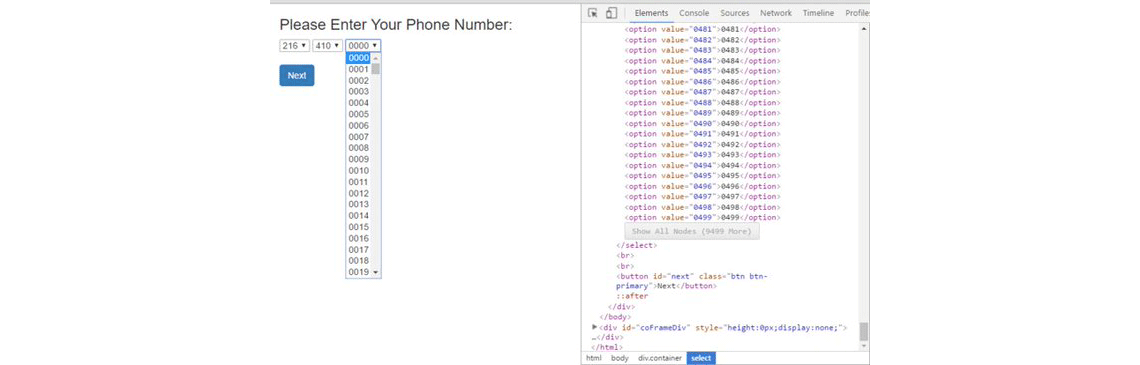1140x365 pixels.
Task: Select the option 0490 code line
Action: (703, 124)
